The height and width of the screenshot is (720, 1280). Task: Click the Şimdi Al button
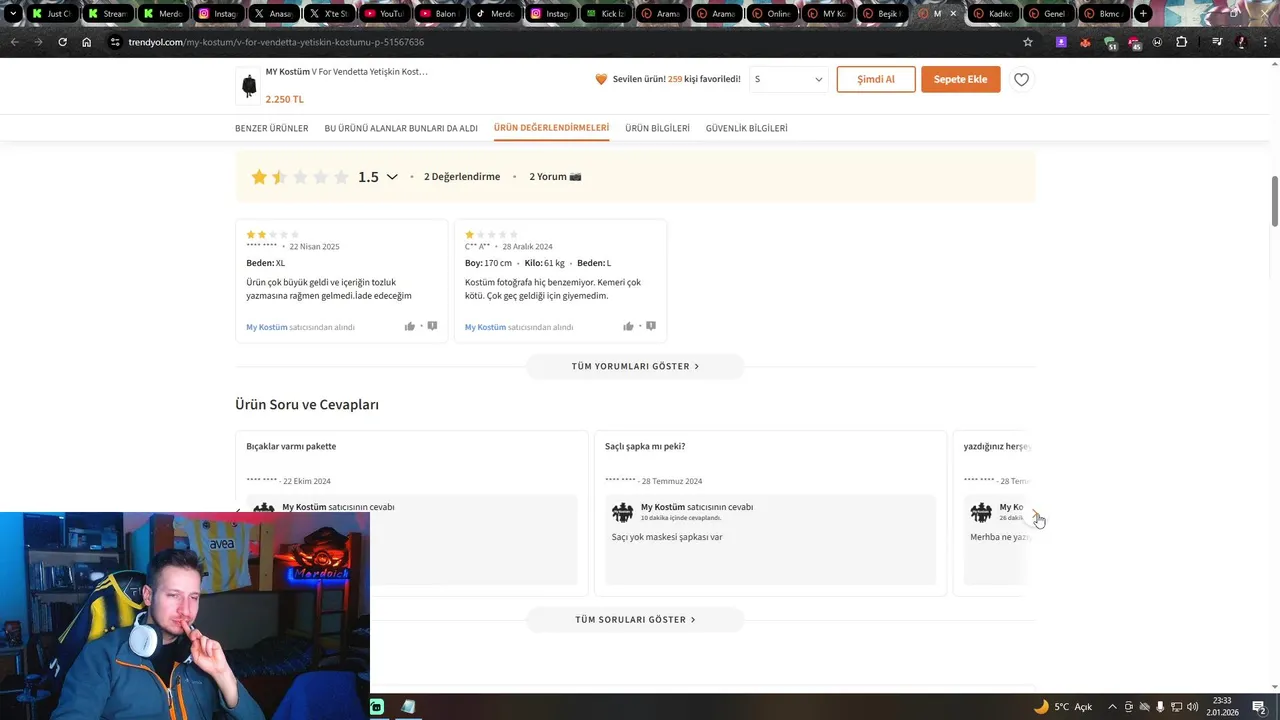pos(876,79)
